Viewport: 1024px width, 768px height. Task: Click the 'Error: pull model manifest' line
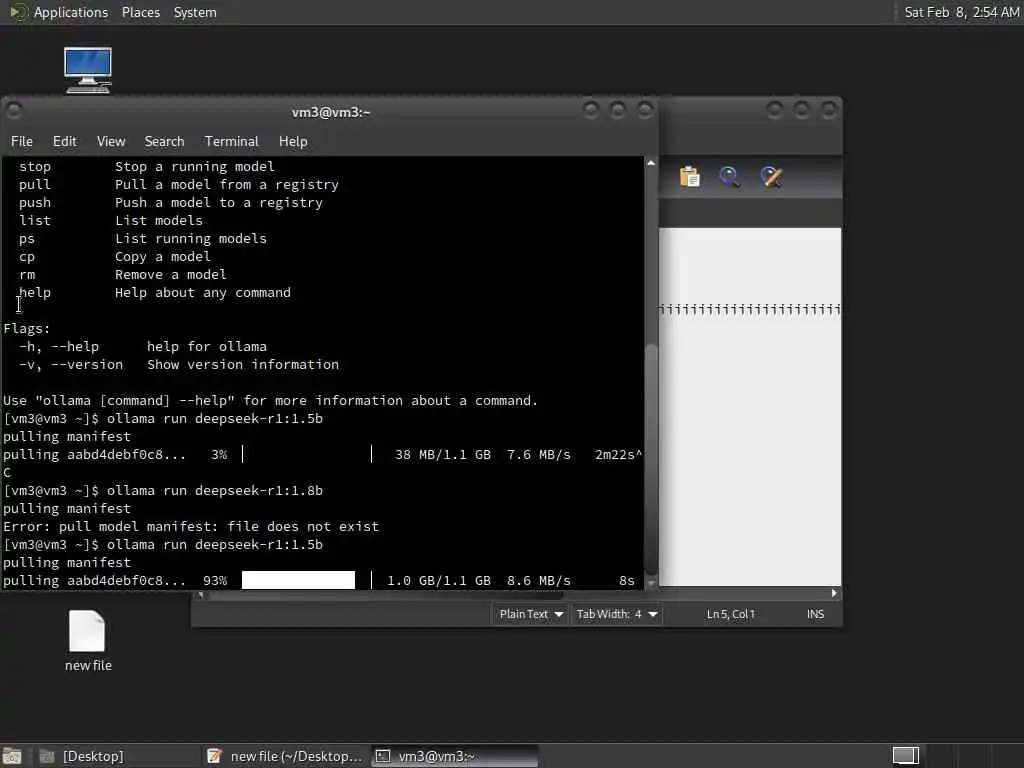click(x=191, y=526)
